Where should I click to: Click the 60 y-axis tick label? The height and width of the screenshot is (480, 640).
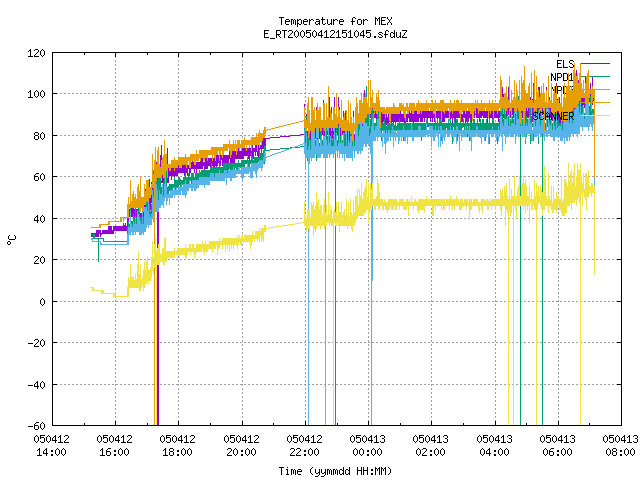coord(40,177)
